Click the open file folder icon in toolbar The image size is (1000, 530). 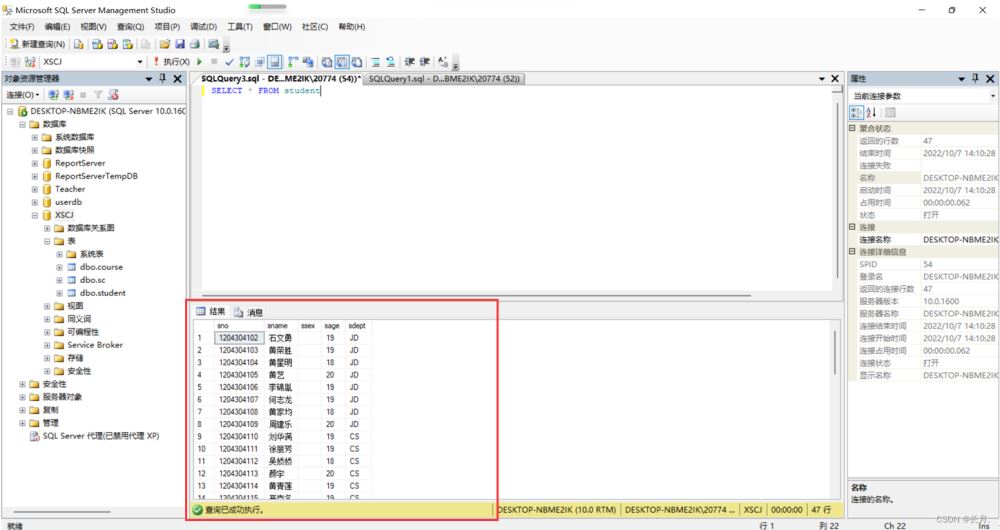pyautogui.click(x=162, y=44)
